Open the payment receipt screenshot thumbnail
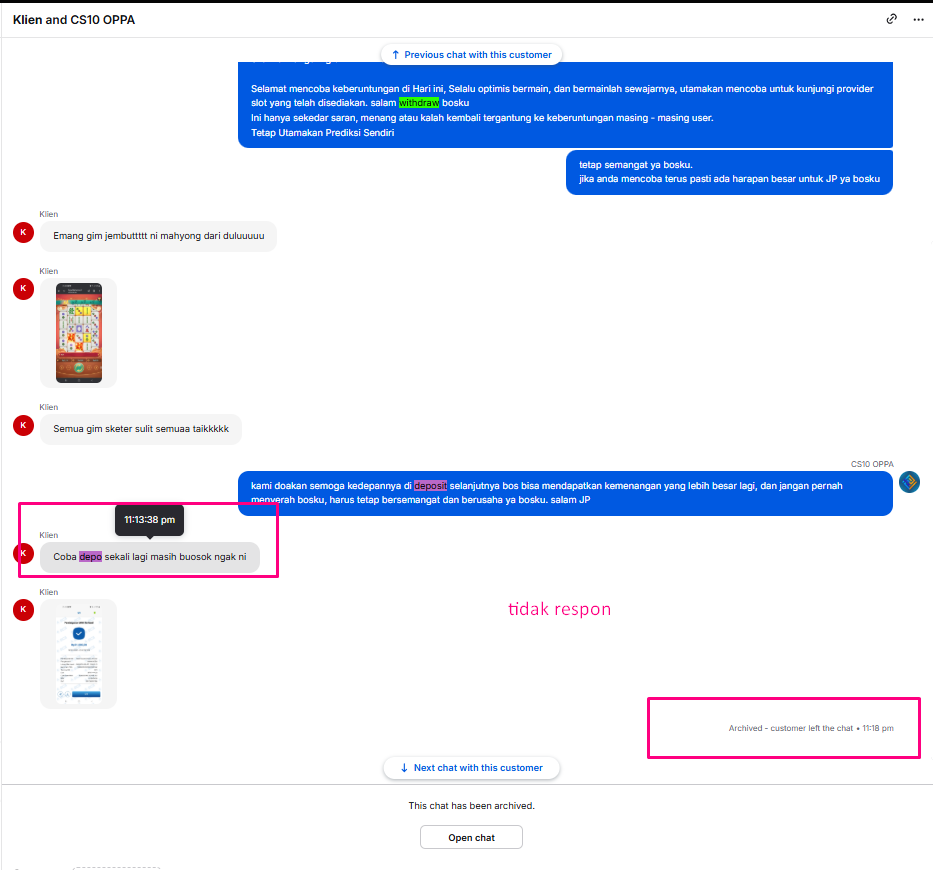 [x=79, y=653]
